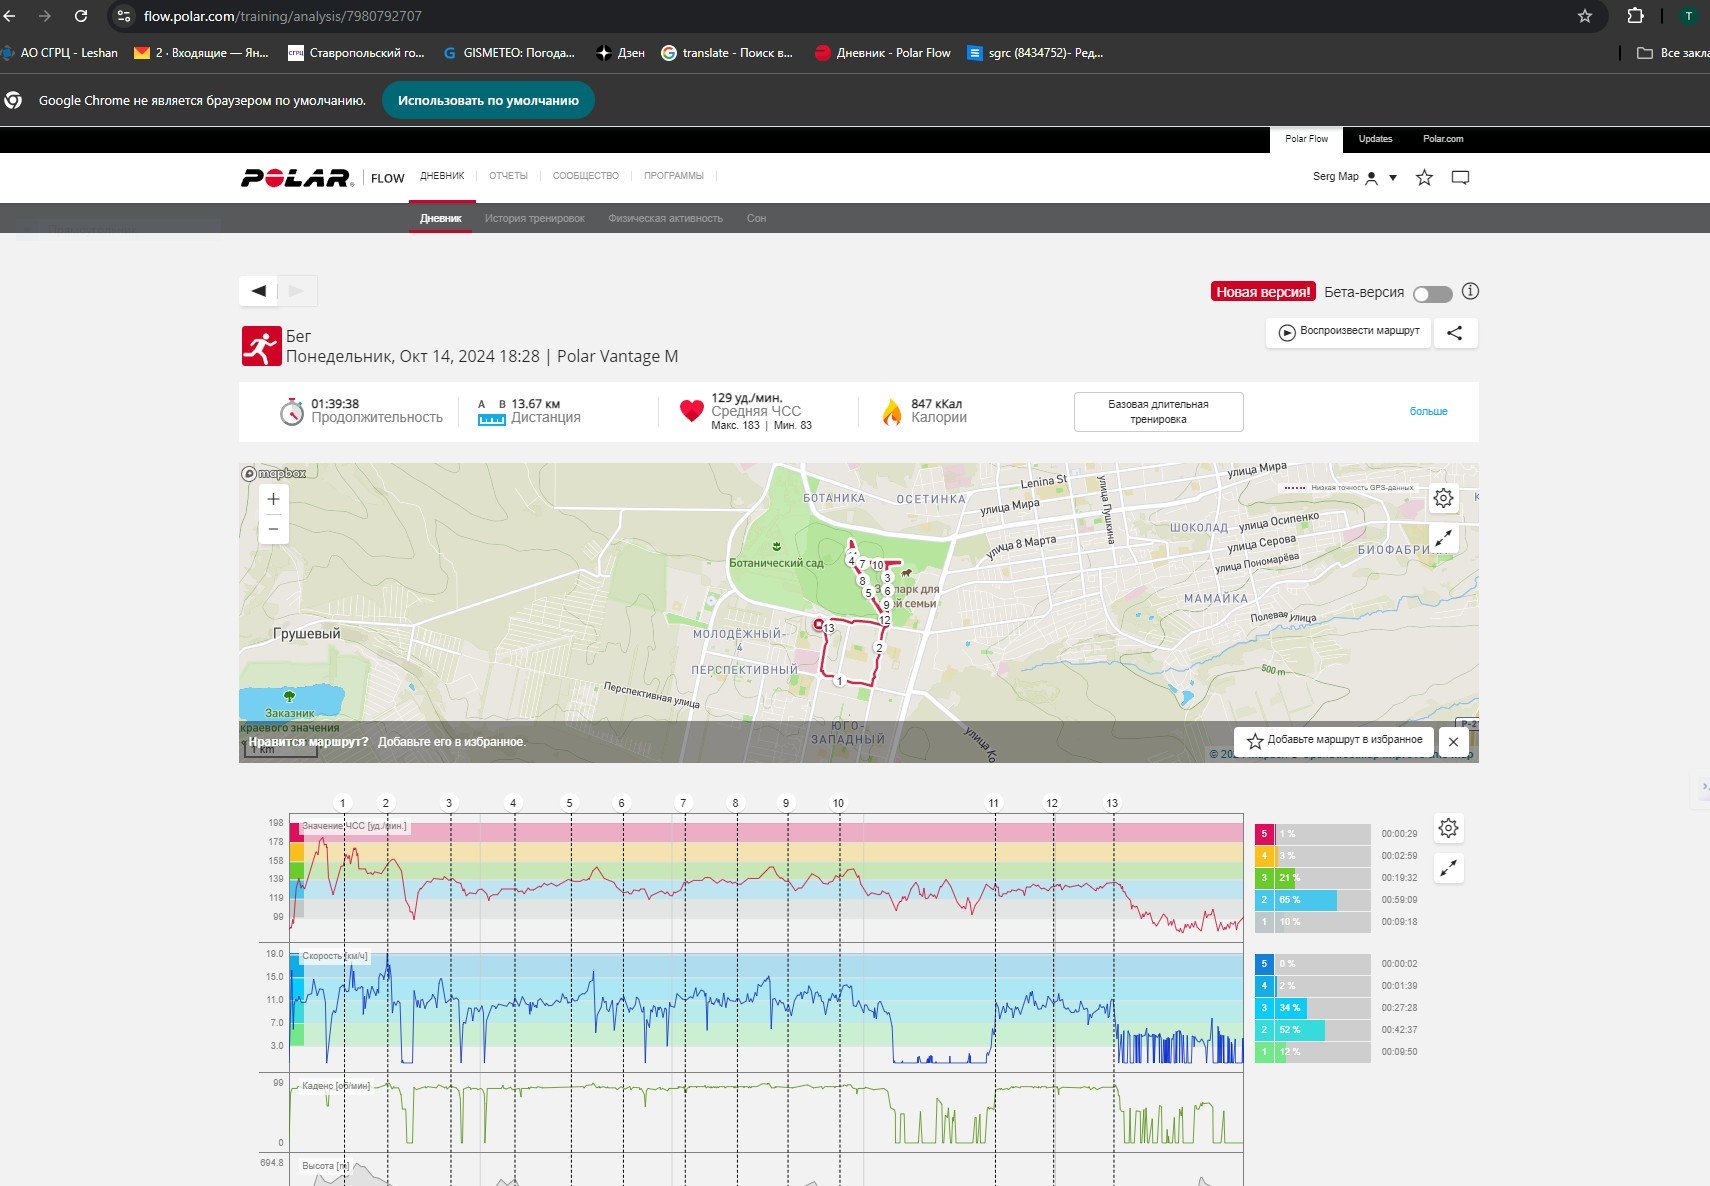This screenshot has height=1186, width=1710.
Task: Go to the previous training session arrow
Action: [259, 291]
